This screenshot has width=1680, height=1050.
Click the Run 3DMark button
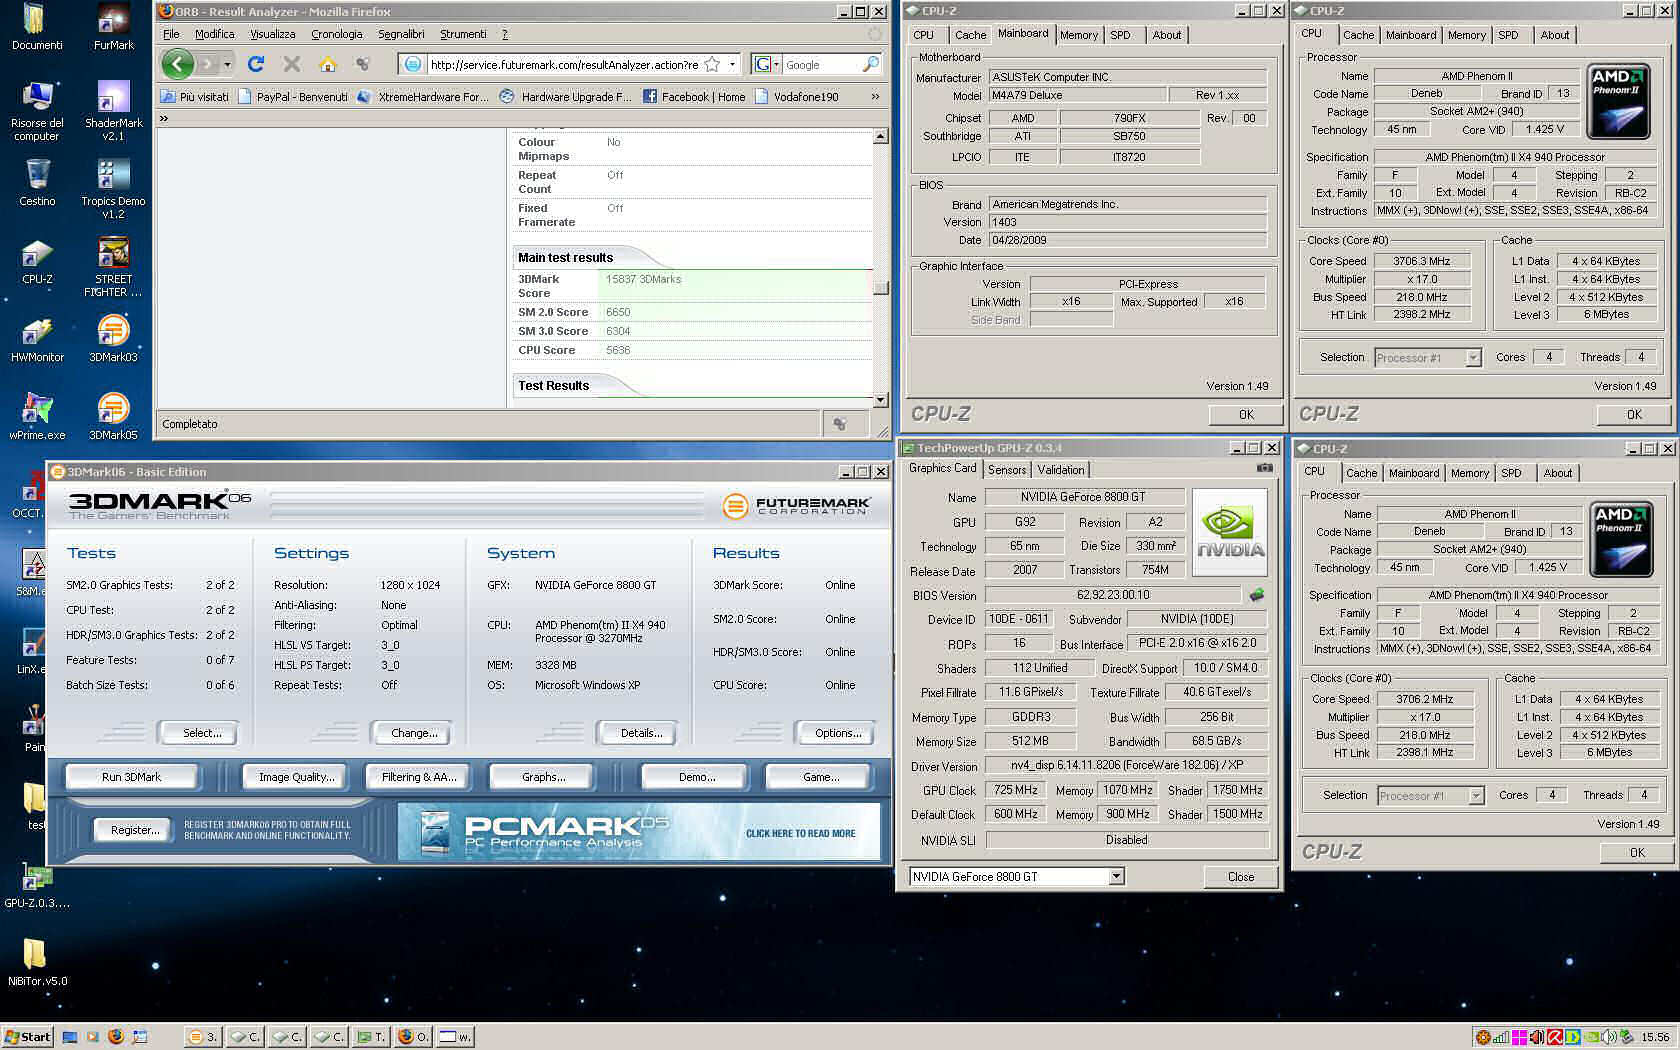point(131,777)
